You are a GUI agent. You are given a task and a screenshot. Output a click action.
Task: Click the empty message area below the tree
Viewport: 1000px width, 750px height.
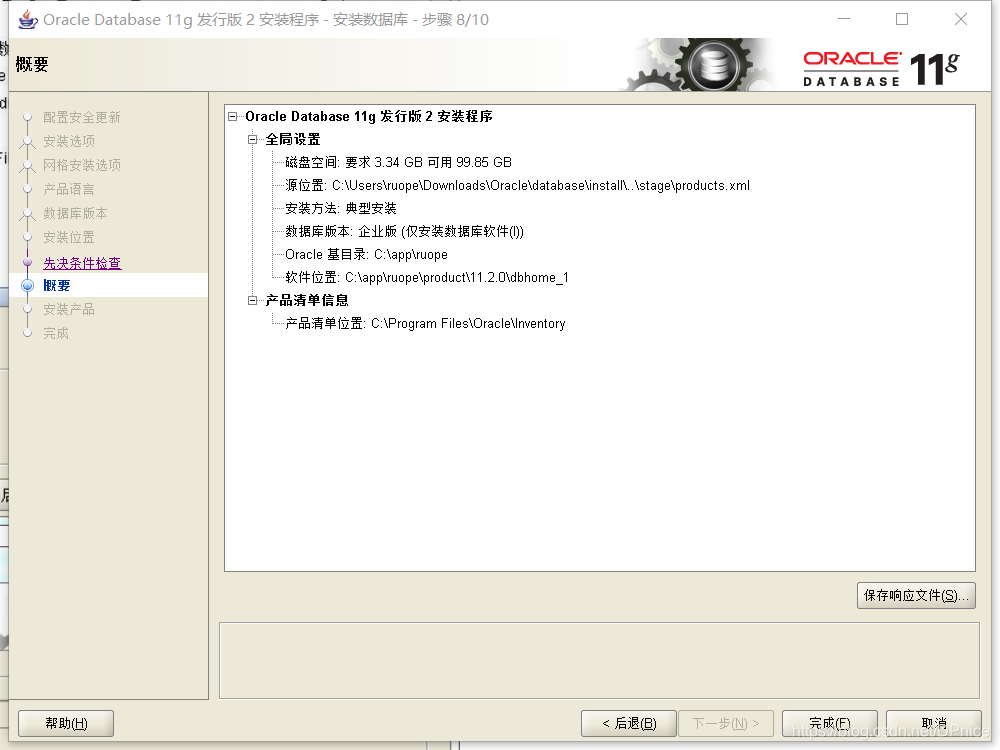click(x=599, y=661)
